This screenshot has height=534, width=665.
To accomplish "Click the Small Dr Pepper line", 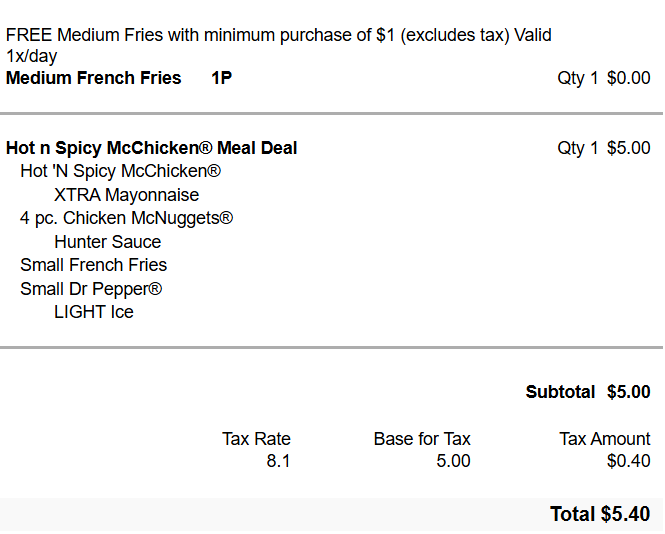I will pos(91,289).
